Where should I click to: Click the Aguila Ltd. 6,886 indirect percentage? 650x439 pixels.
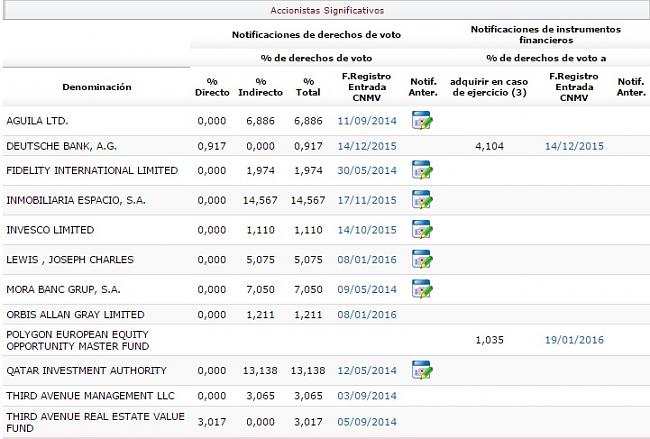[x=260, y=121]
